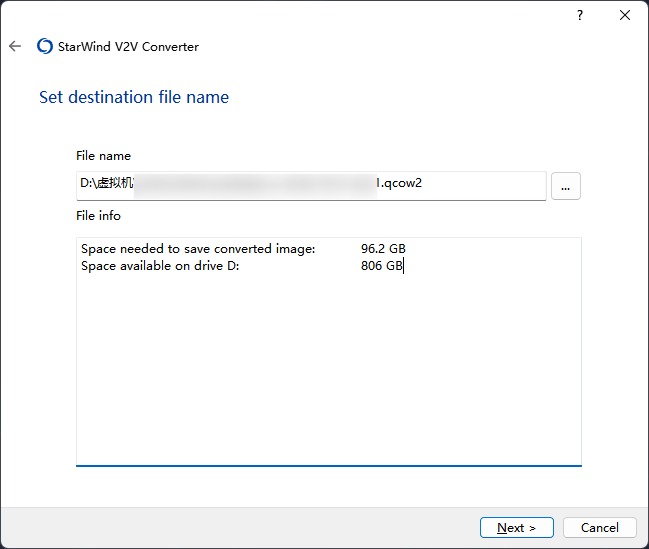Open help with the question mark

580,15
